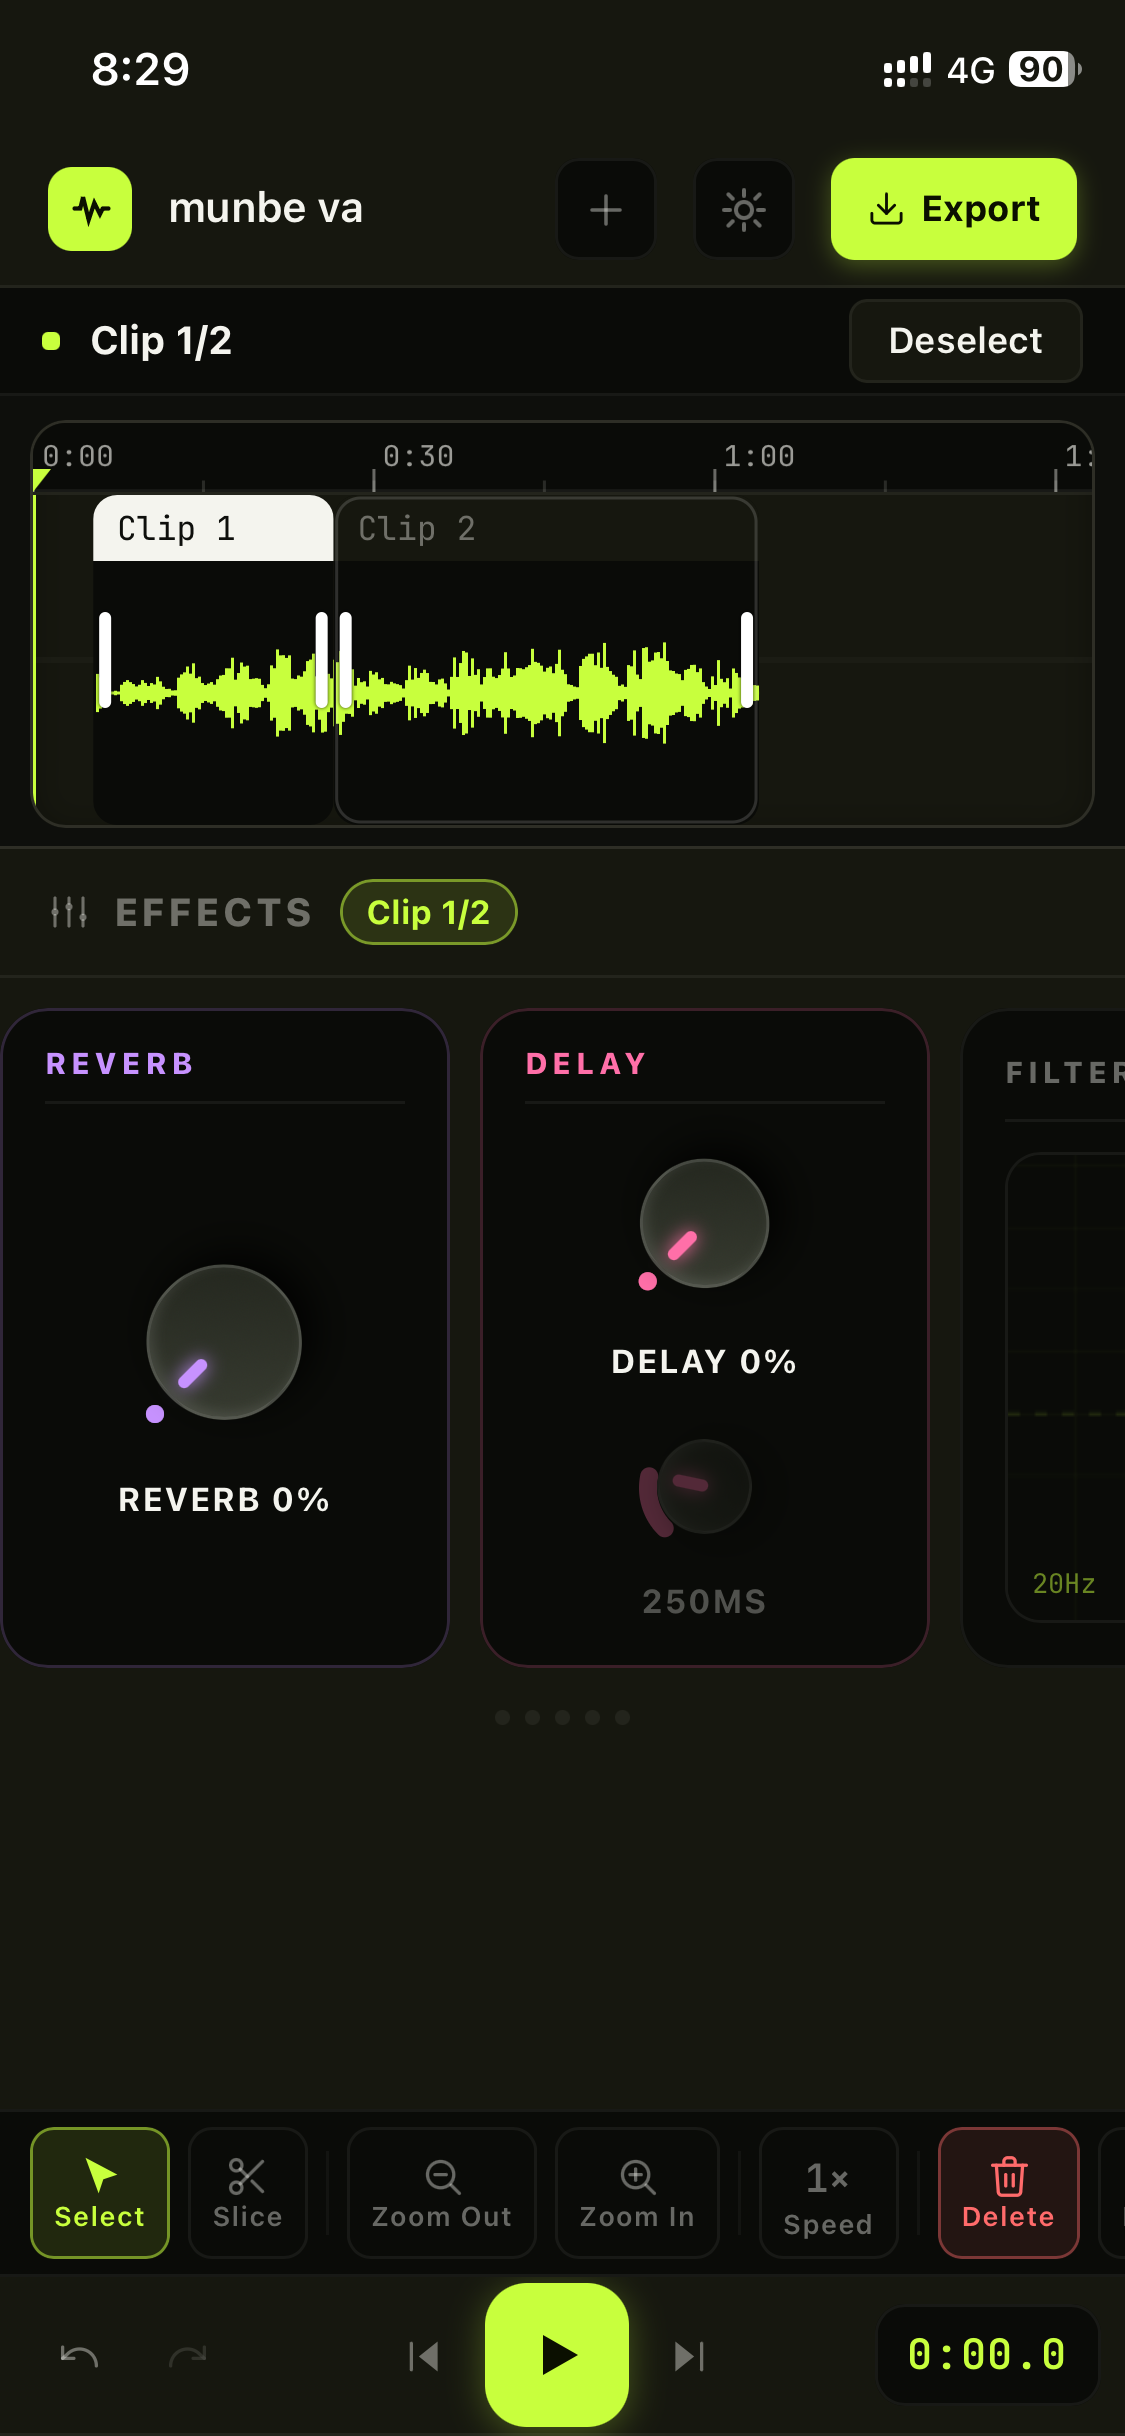Grab the left trim handle of Clip 2
The height and width of the screenshot is (2436, 1125).
pyautogui.click(x=345, y=660)
